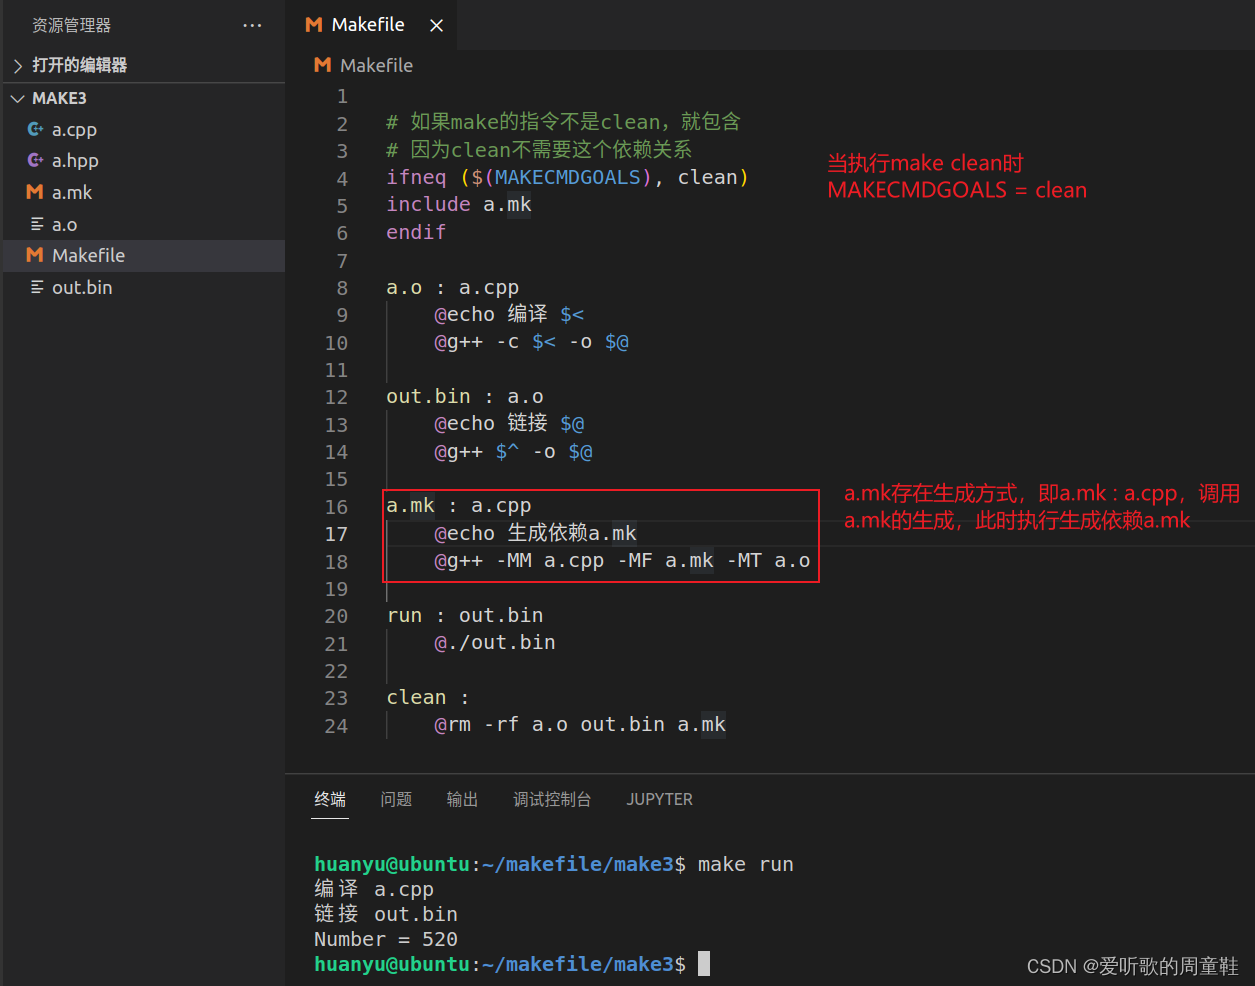Click the file icon next to a.o
1255x986 pixels.
point(37,224)
